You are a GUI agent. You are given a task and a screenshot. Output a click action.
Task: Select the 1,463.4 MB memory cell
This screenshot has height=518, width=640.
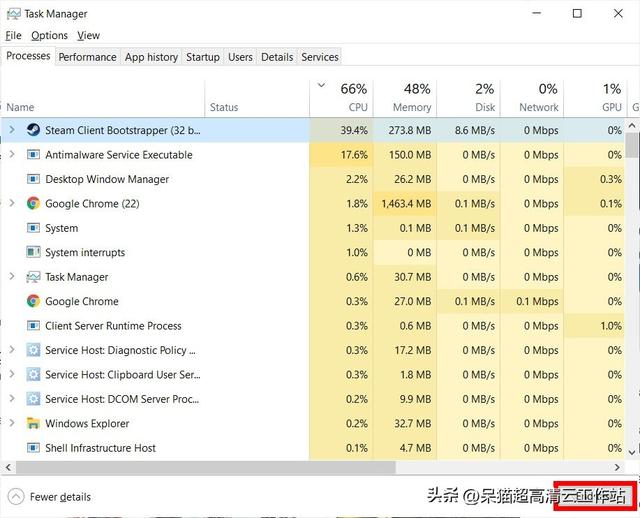point(405,203)
